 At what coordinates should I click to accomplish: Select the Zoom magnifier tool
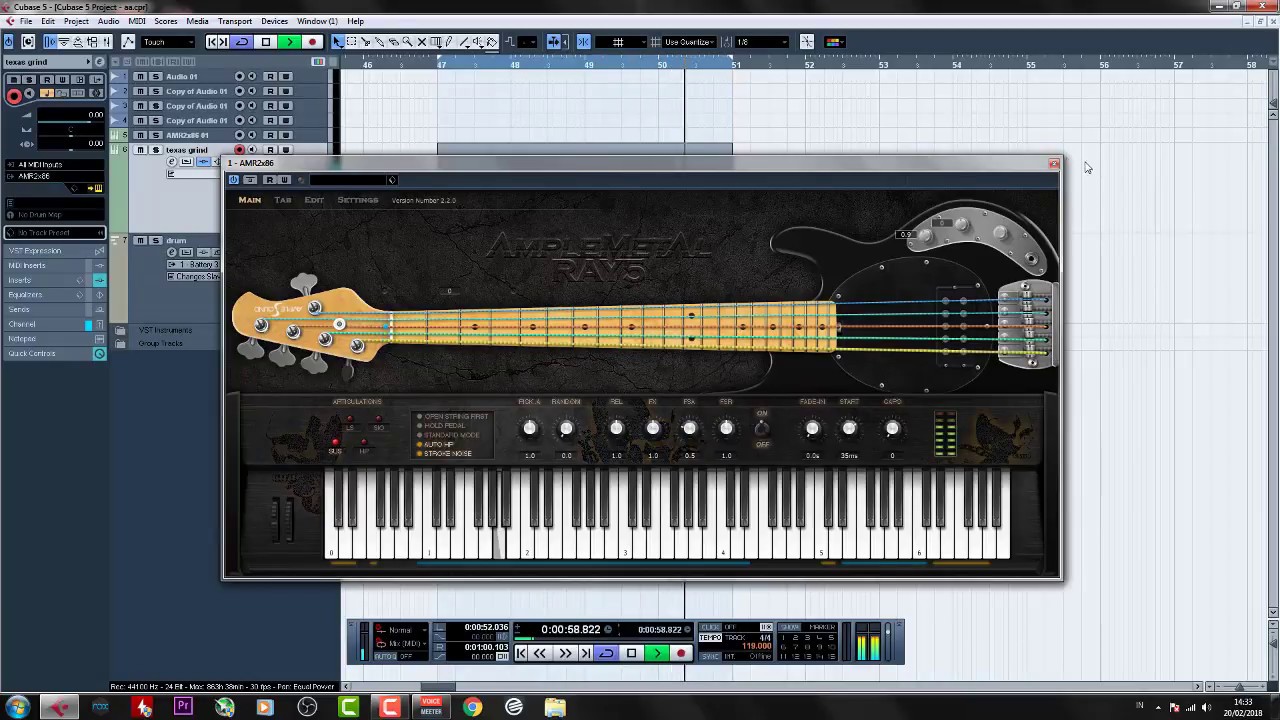(x=408, y=42)
